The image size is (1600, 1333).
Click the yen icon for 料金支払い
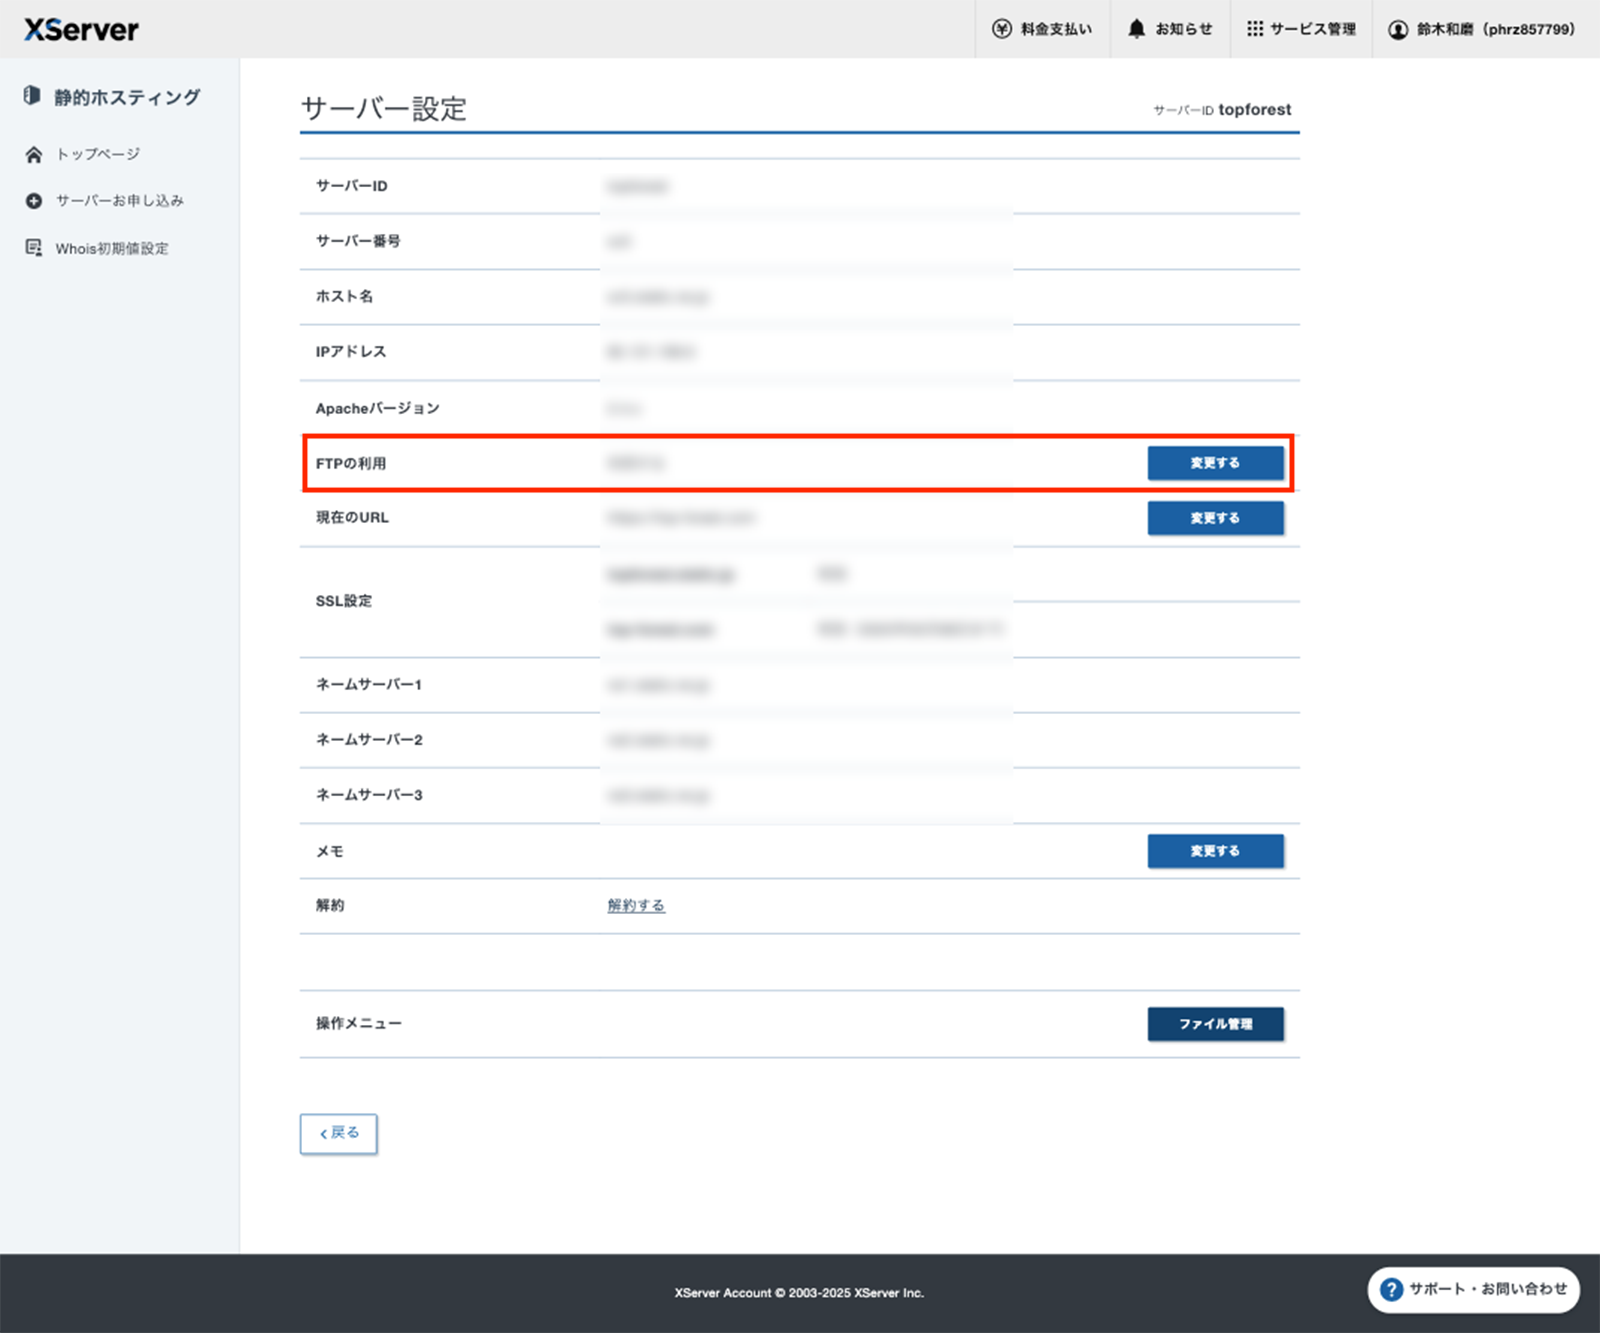point(1001,29)
